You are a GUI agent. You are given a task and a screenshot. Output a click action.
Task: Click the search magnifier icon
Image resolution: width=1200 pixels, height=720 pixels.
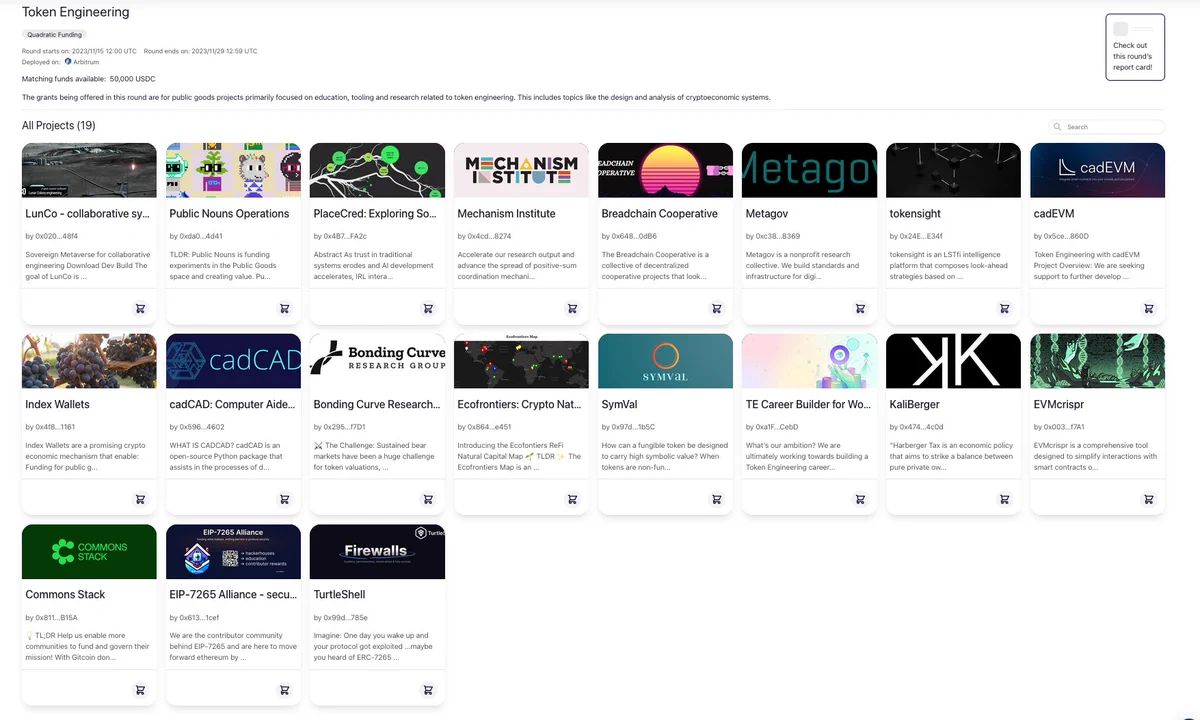pyautogui.click(x=1058, y=127)
